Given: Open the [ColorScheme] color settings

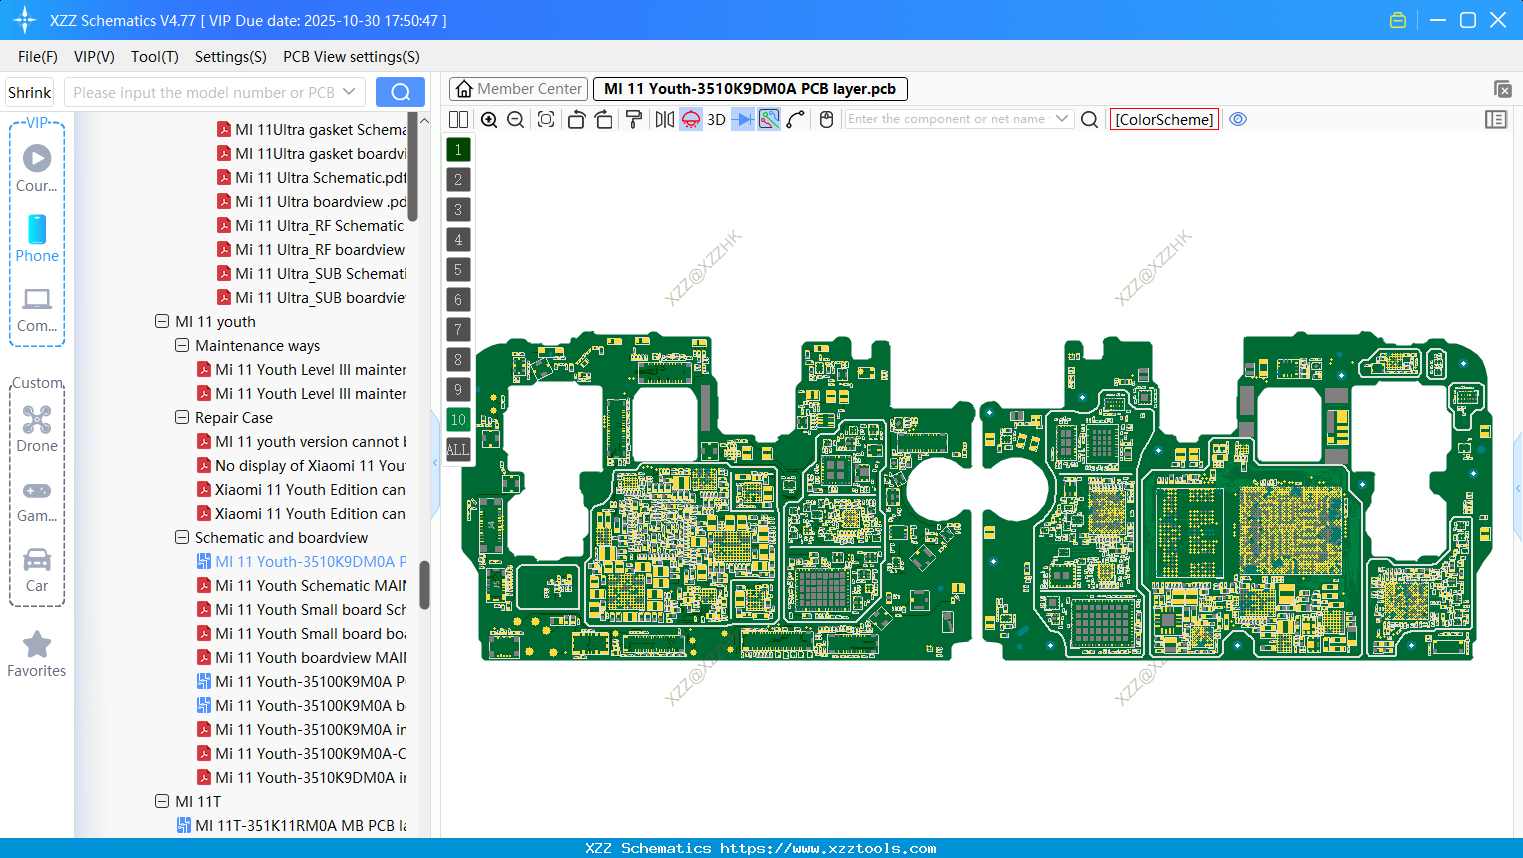Looking at the screenshot, I should click(x=1163, y=119).
